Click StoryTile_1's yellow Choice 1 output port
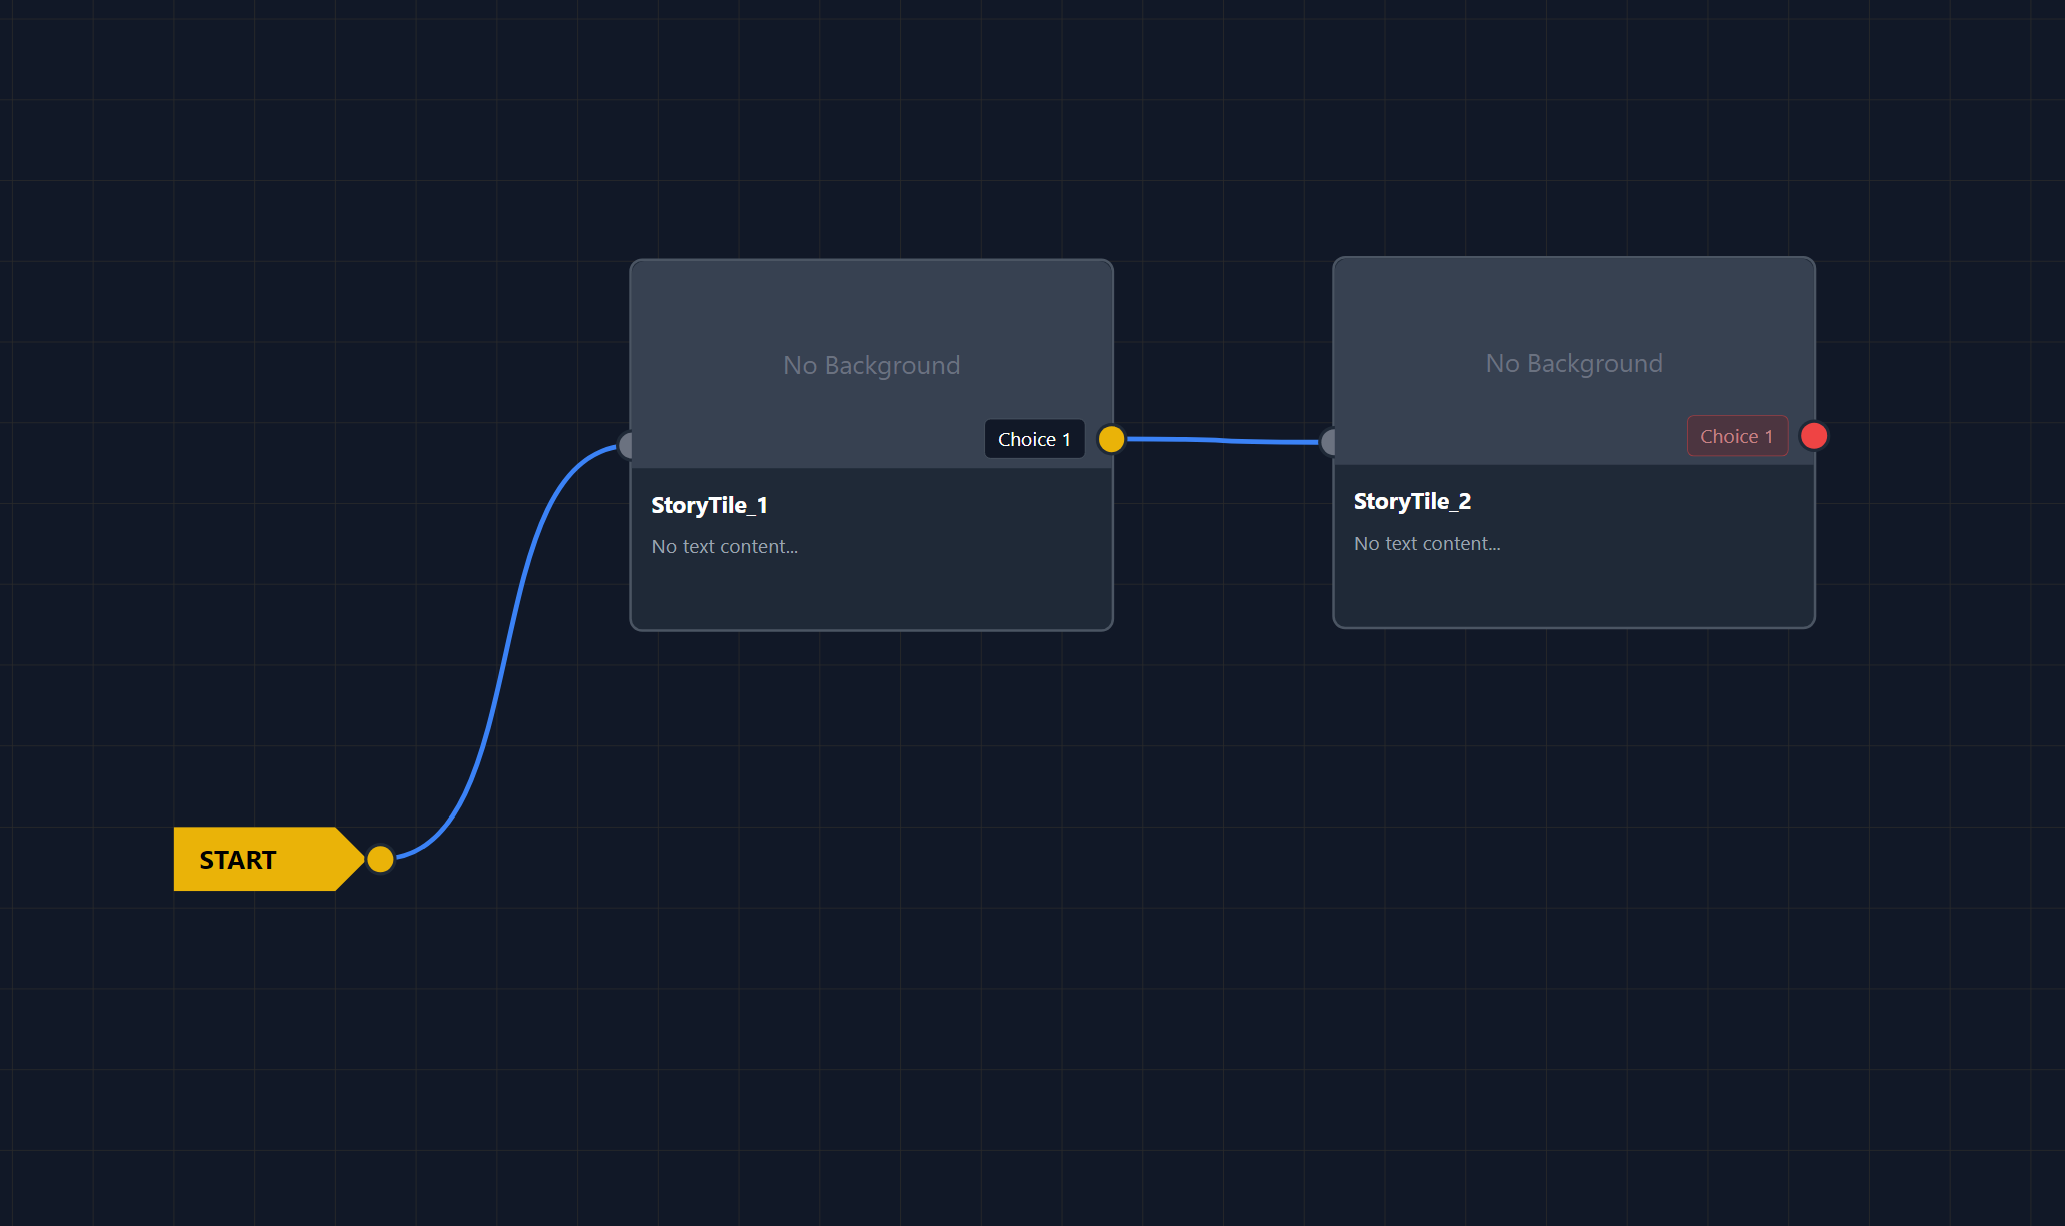 (x=1111, y=439)
